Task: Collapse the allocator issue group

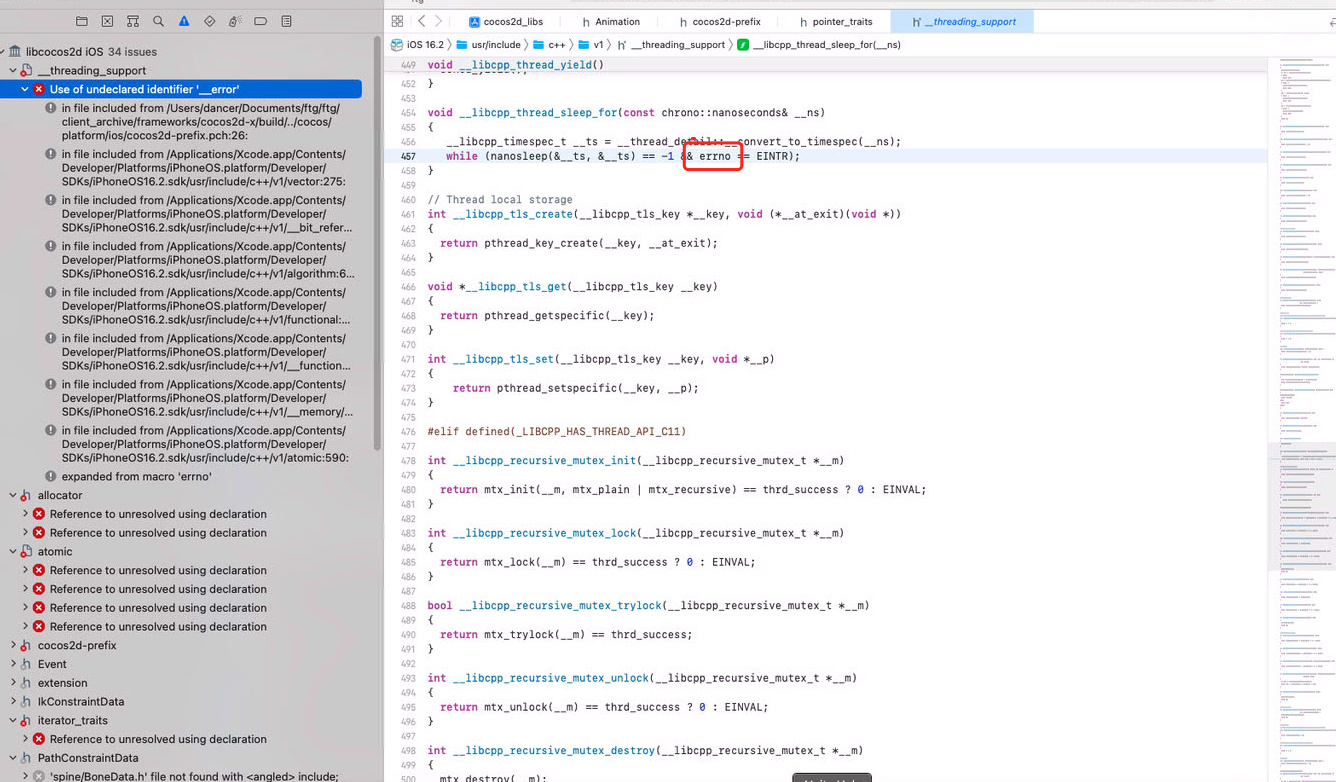Action: pyautogui.click(x=13, y=496)
